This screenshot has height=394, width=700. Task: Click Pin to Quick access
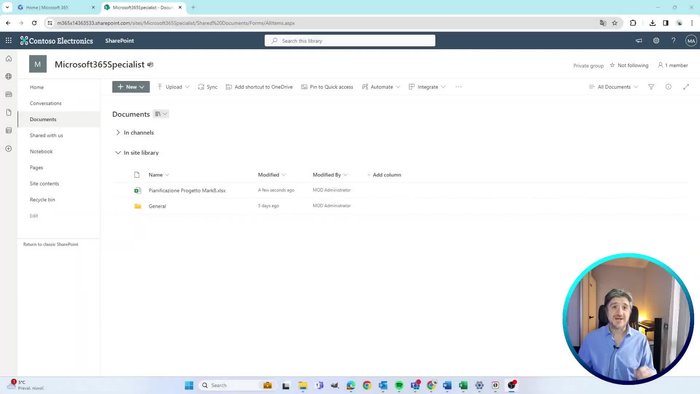pyautogui.click(x=327, y=87)
